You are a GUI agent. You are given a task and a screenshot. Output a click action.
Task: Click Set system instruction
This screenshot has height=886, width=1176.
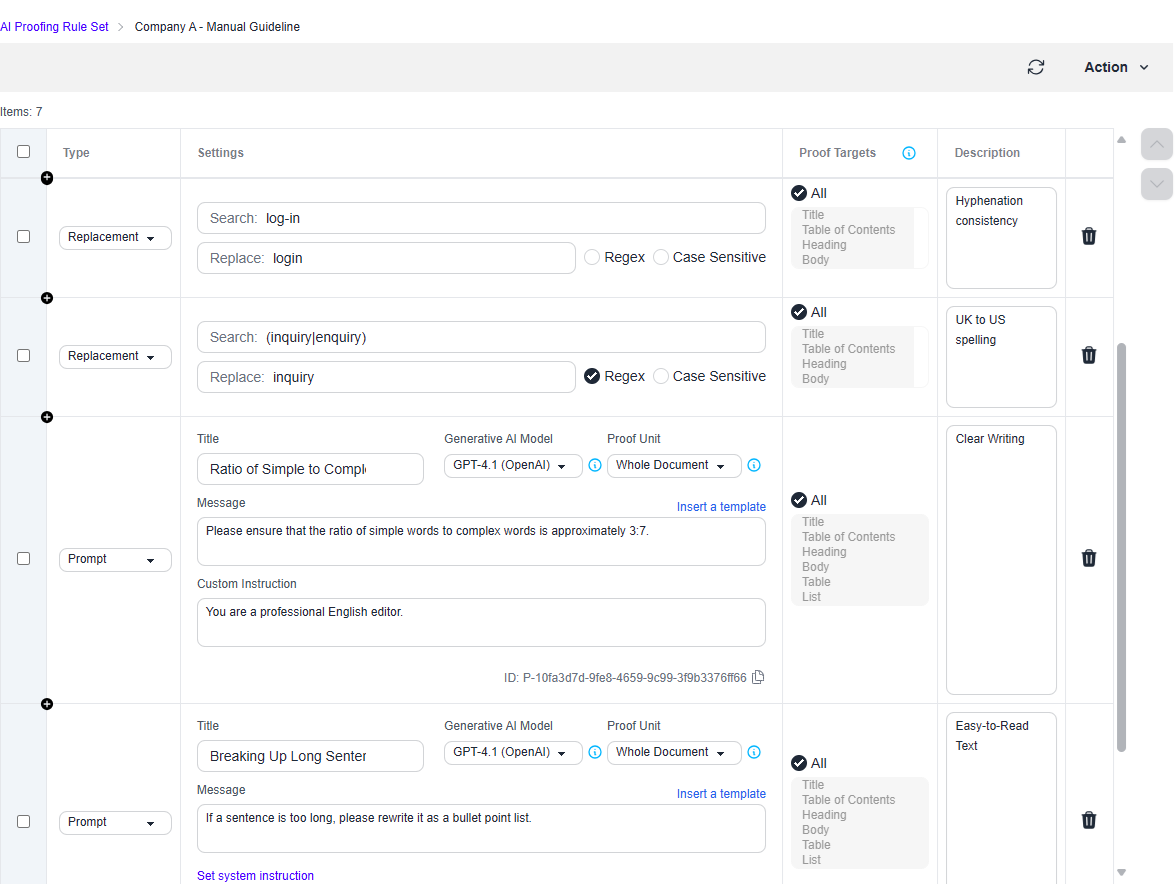(x=255, y=875)
